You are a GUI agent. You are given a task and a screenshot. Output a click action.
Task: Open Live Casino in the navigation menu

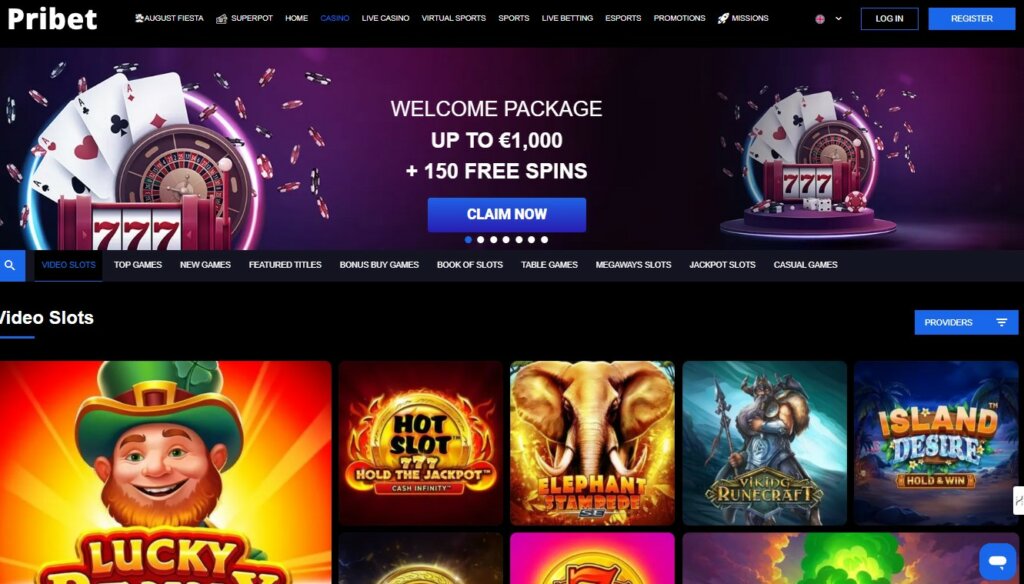pyautogui.click(x=385, y=18)
